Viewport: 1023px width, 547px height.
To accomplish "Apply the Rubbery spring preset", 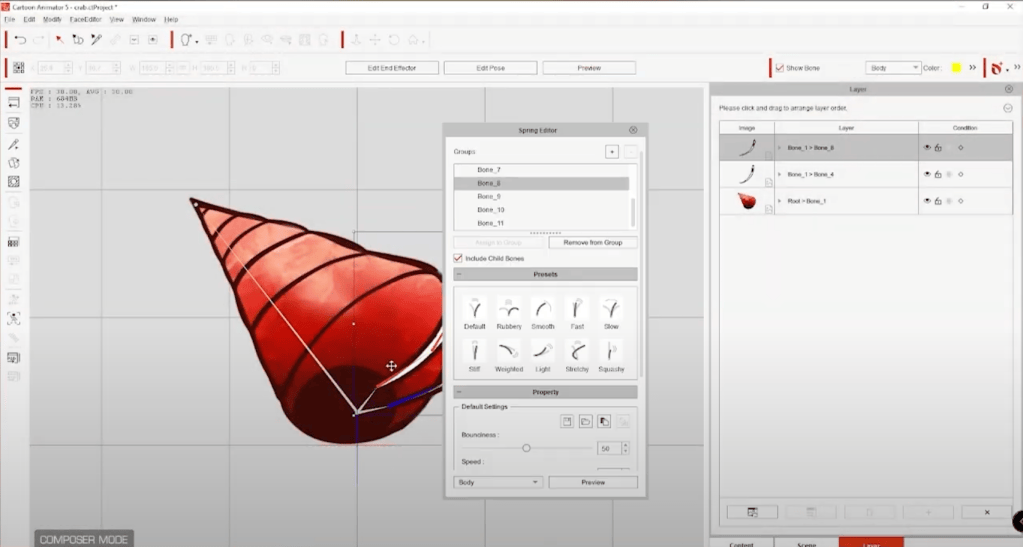I will tap(509, 313).
